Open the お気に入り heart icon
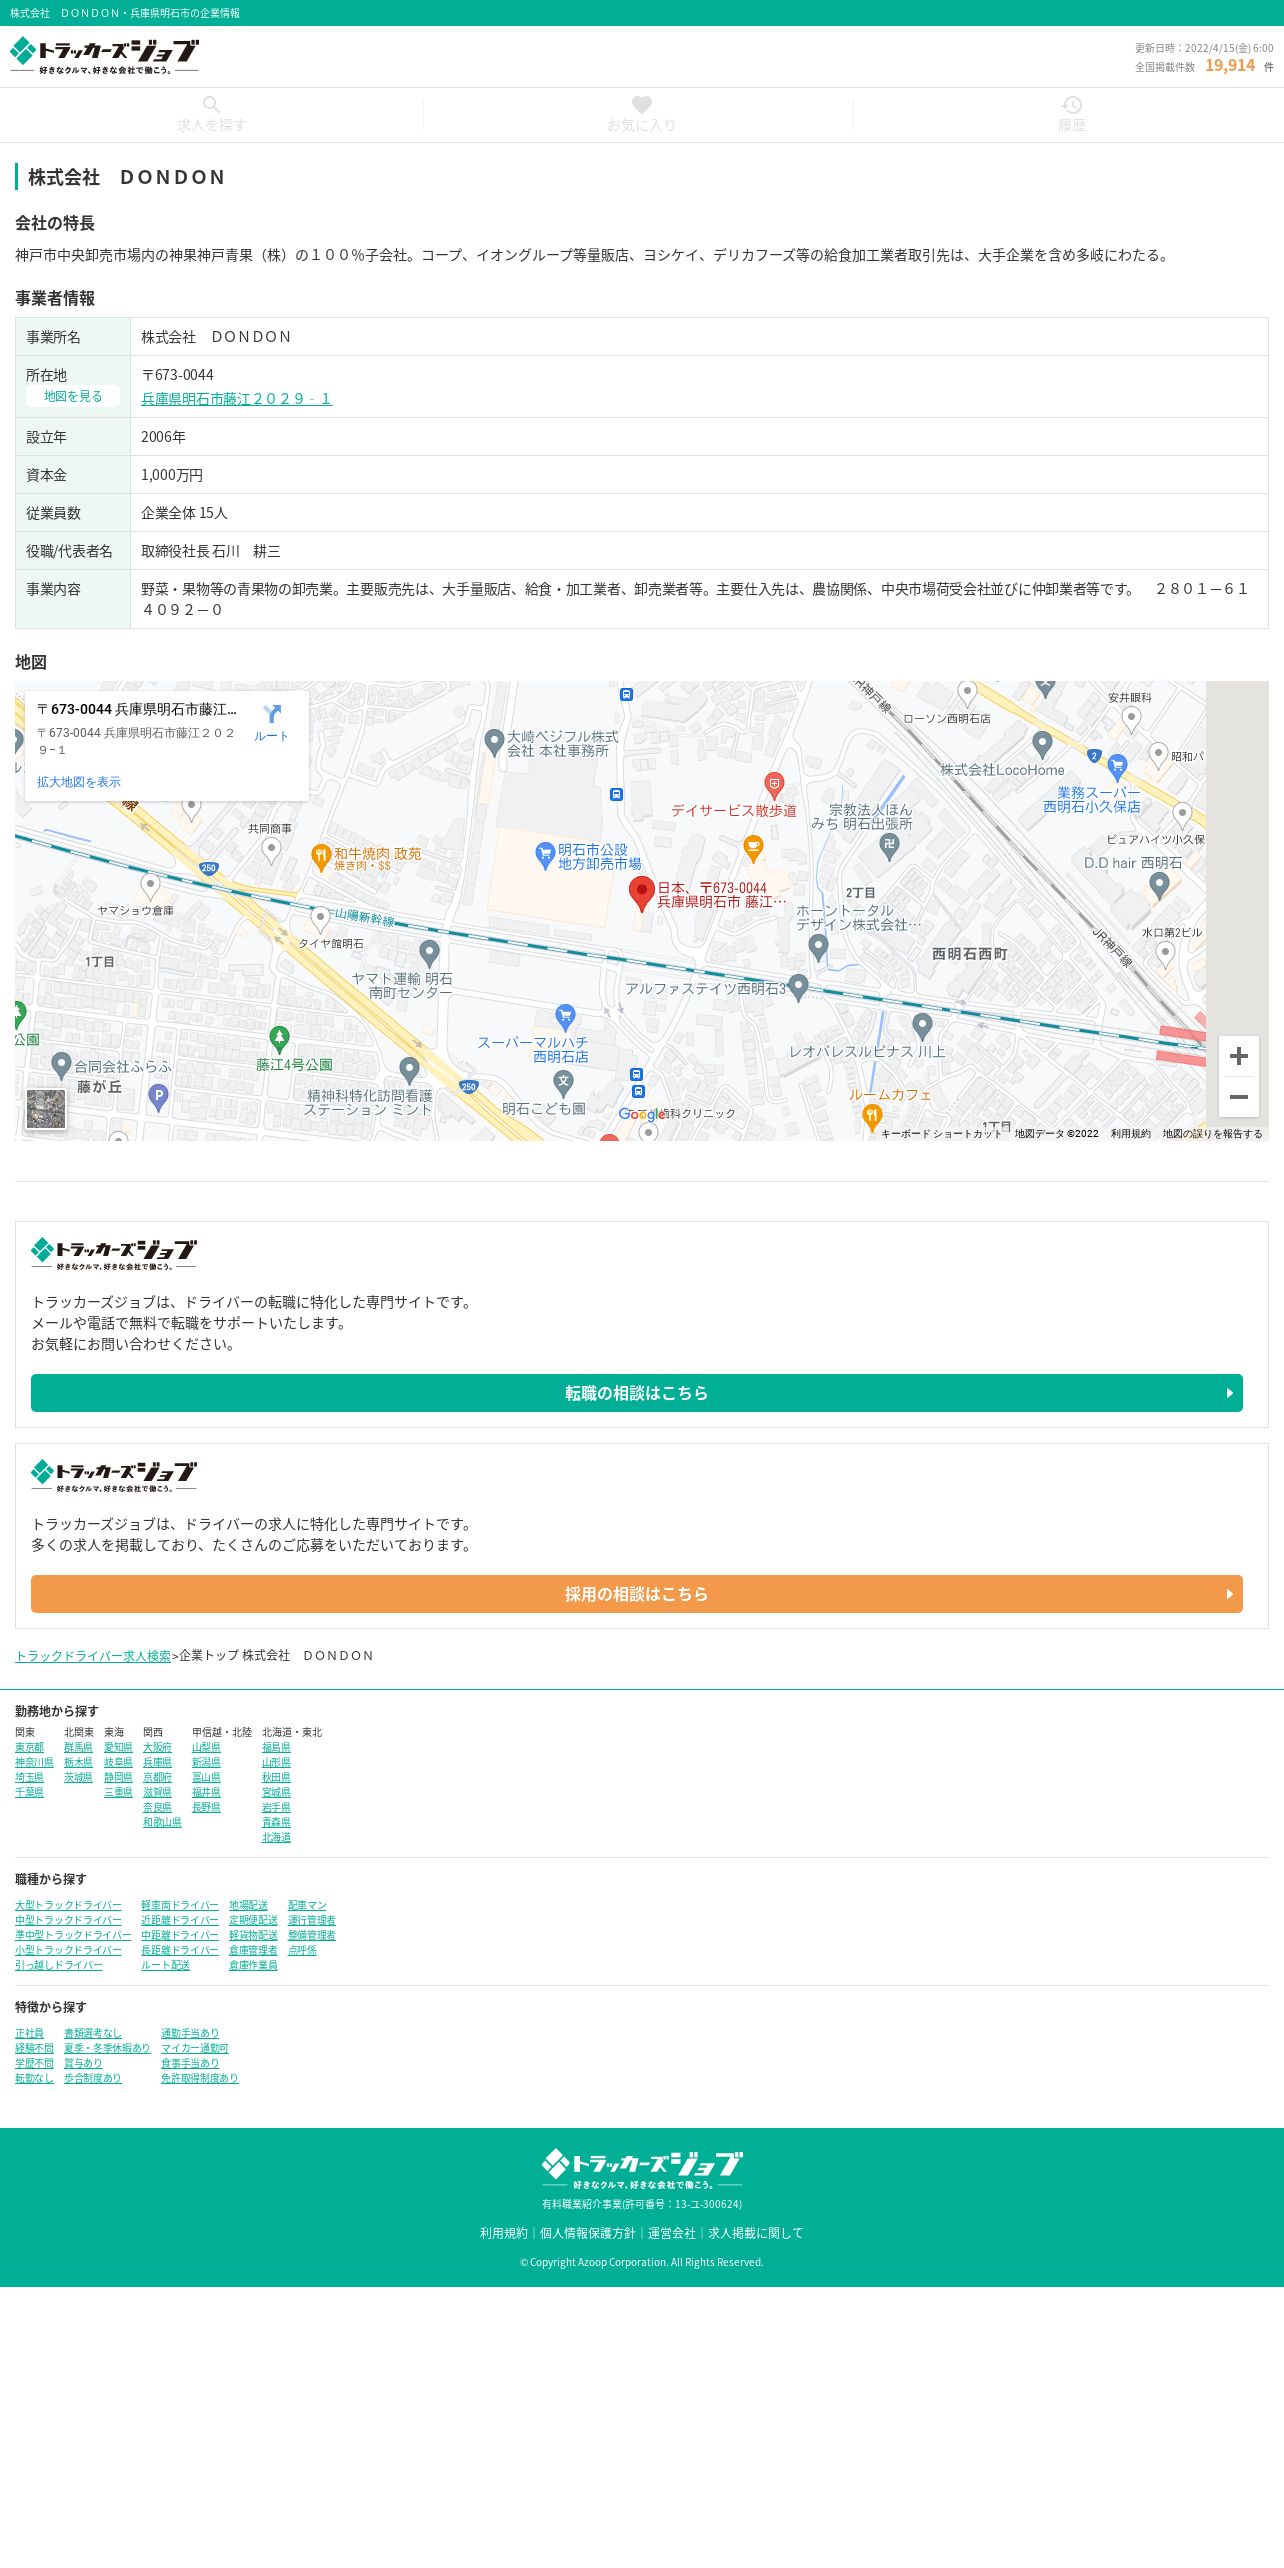Viewport: 1284px width, 2568px height. (x=642, y=104)
